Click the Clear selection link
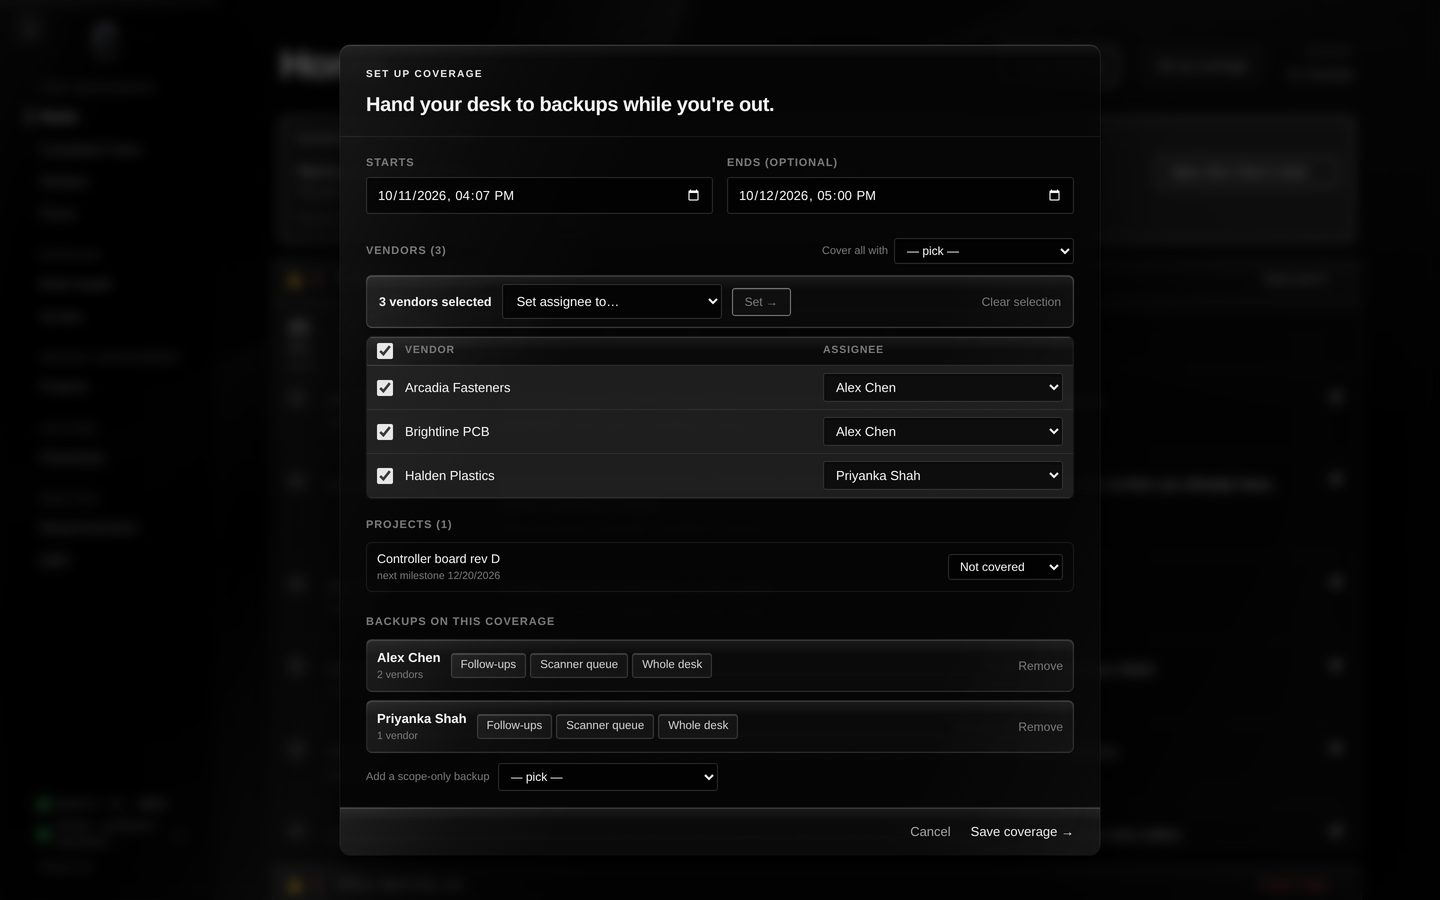Image resolution: width=1440 pixels, height=900 pixels. 1021,302
